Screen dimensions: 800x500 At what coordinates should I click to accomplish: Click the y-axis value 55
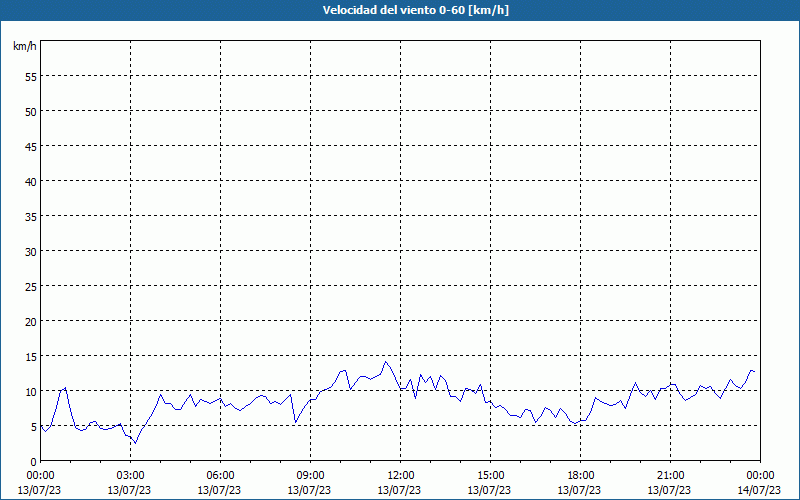coord(31,77)
